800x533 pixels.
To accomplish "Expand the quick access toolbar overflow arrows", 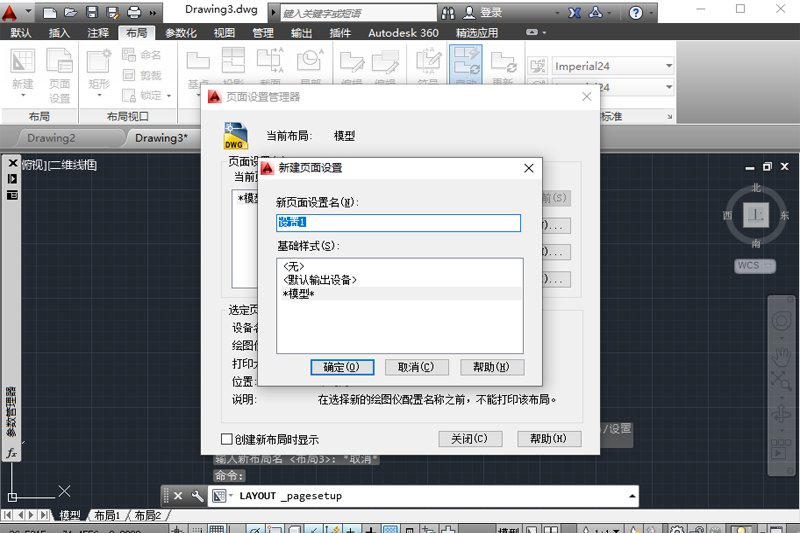I will point(153,13).
